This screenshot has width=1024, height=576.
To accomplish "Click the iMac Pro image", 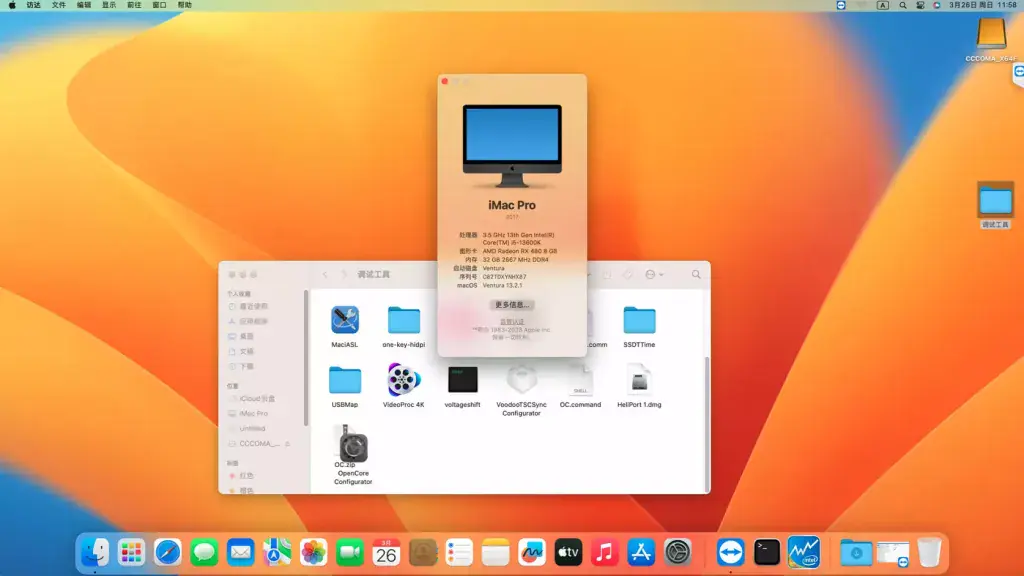I will (512, 146).
